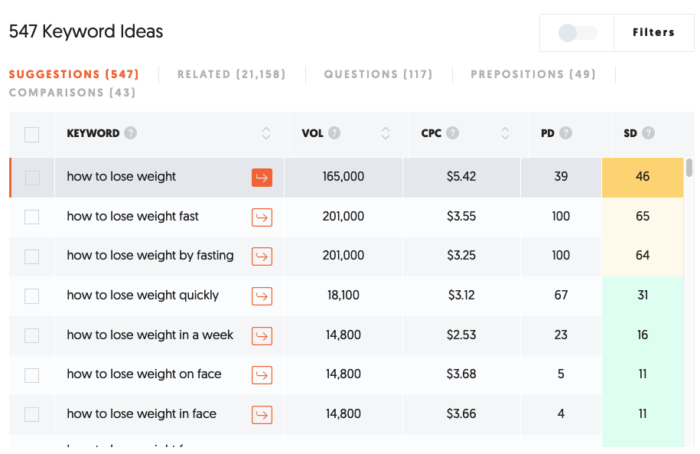
Task: Tick checkbox for 'how to lose weight in a week'
Action: click(x=32, y=335)
